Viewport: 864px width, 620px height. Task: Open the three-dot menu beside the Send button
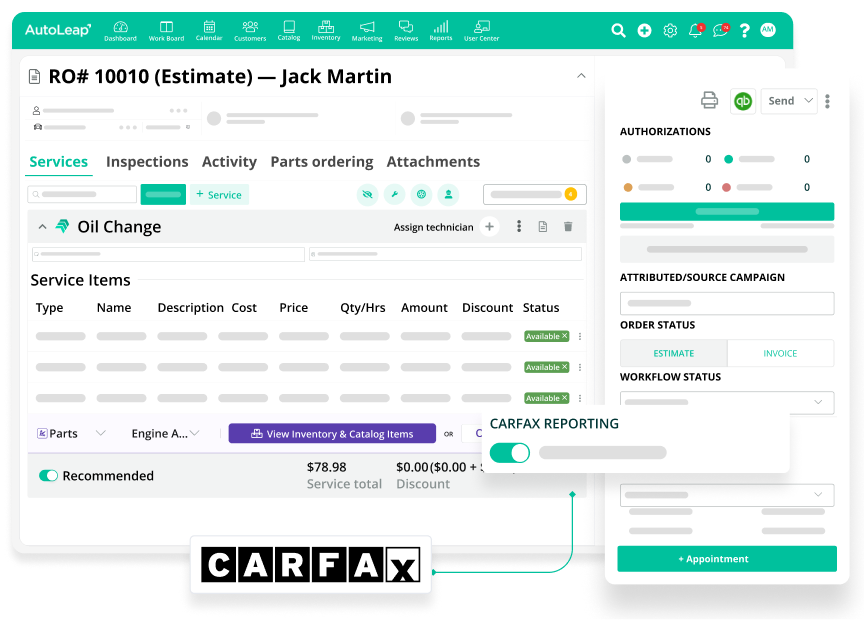tap(827, 101)
